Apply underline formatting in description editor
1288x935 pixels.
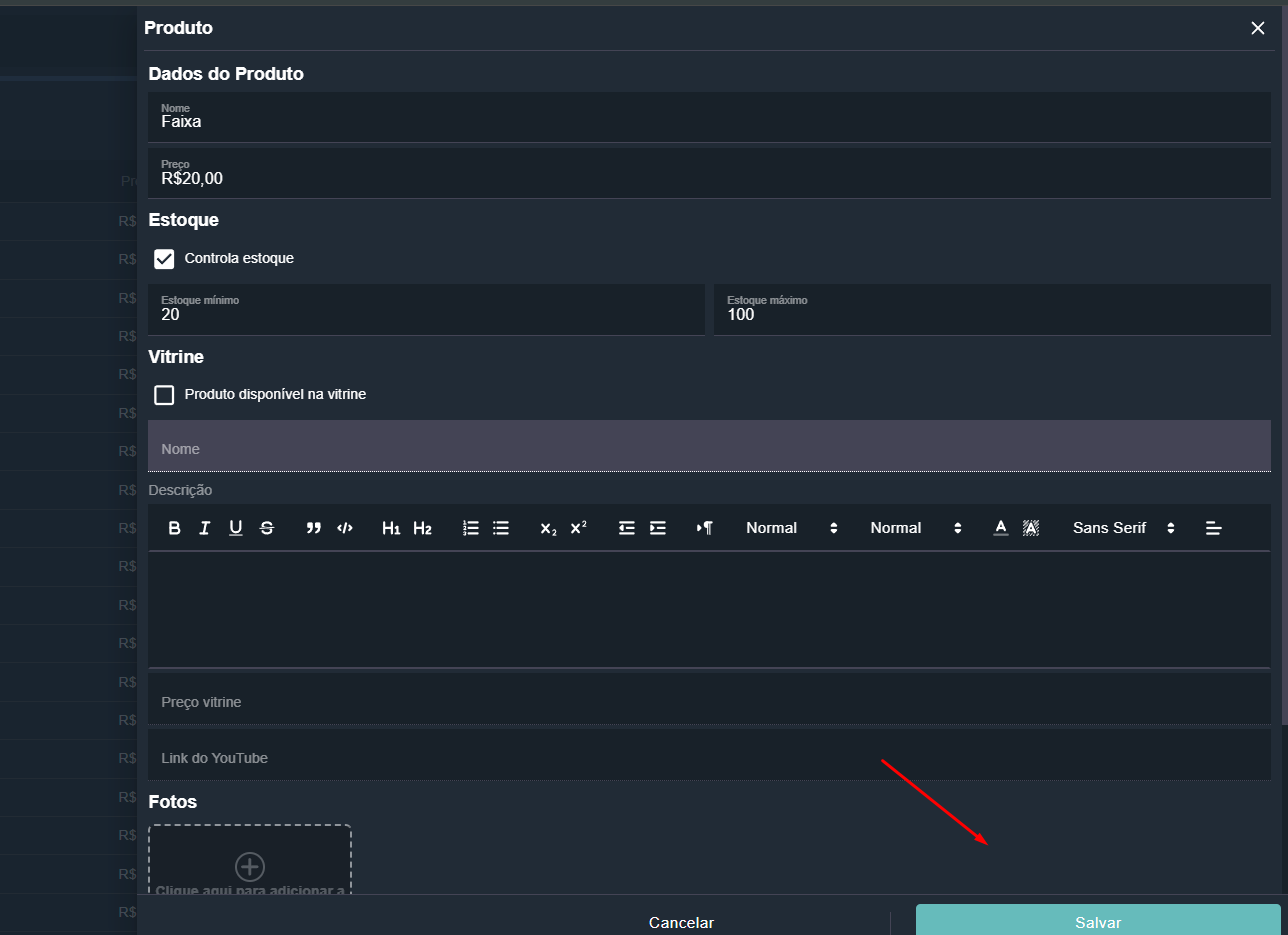(236, 528)
